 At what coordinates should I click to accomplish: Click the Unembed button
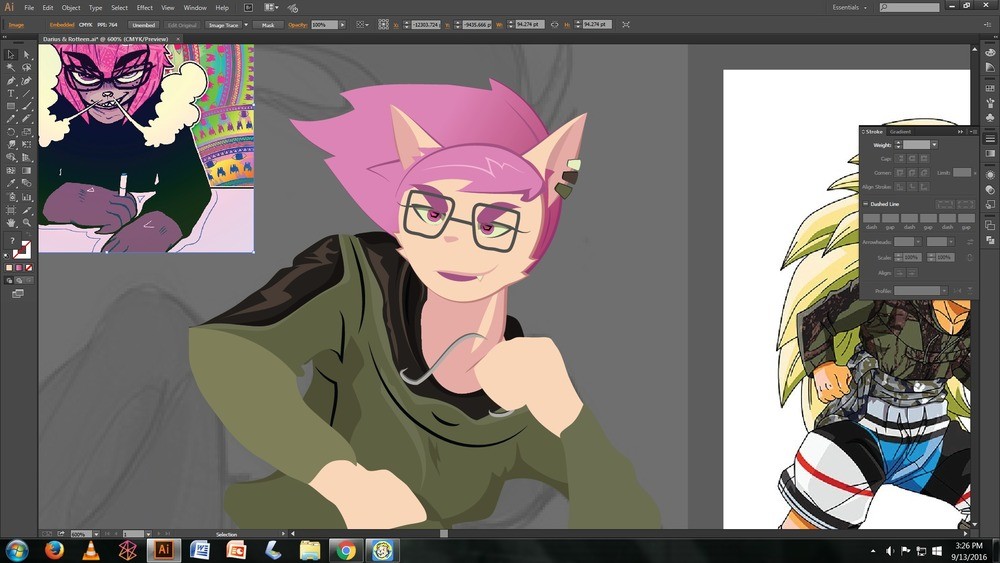[x=143, y=25]
